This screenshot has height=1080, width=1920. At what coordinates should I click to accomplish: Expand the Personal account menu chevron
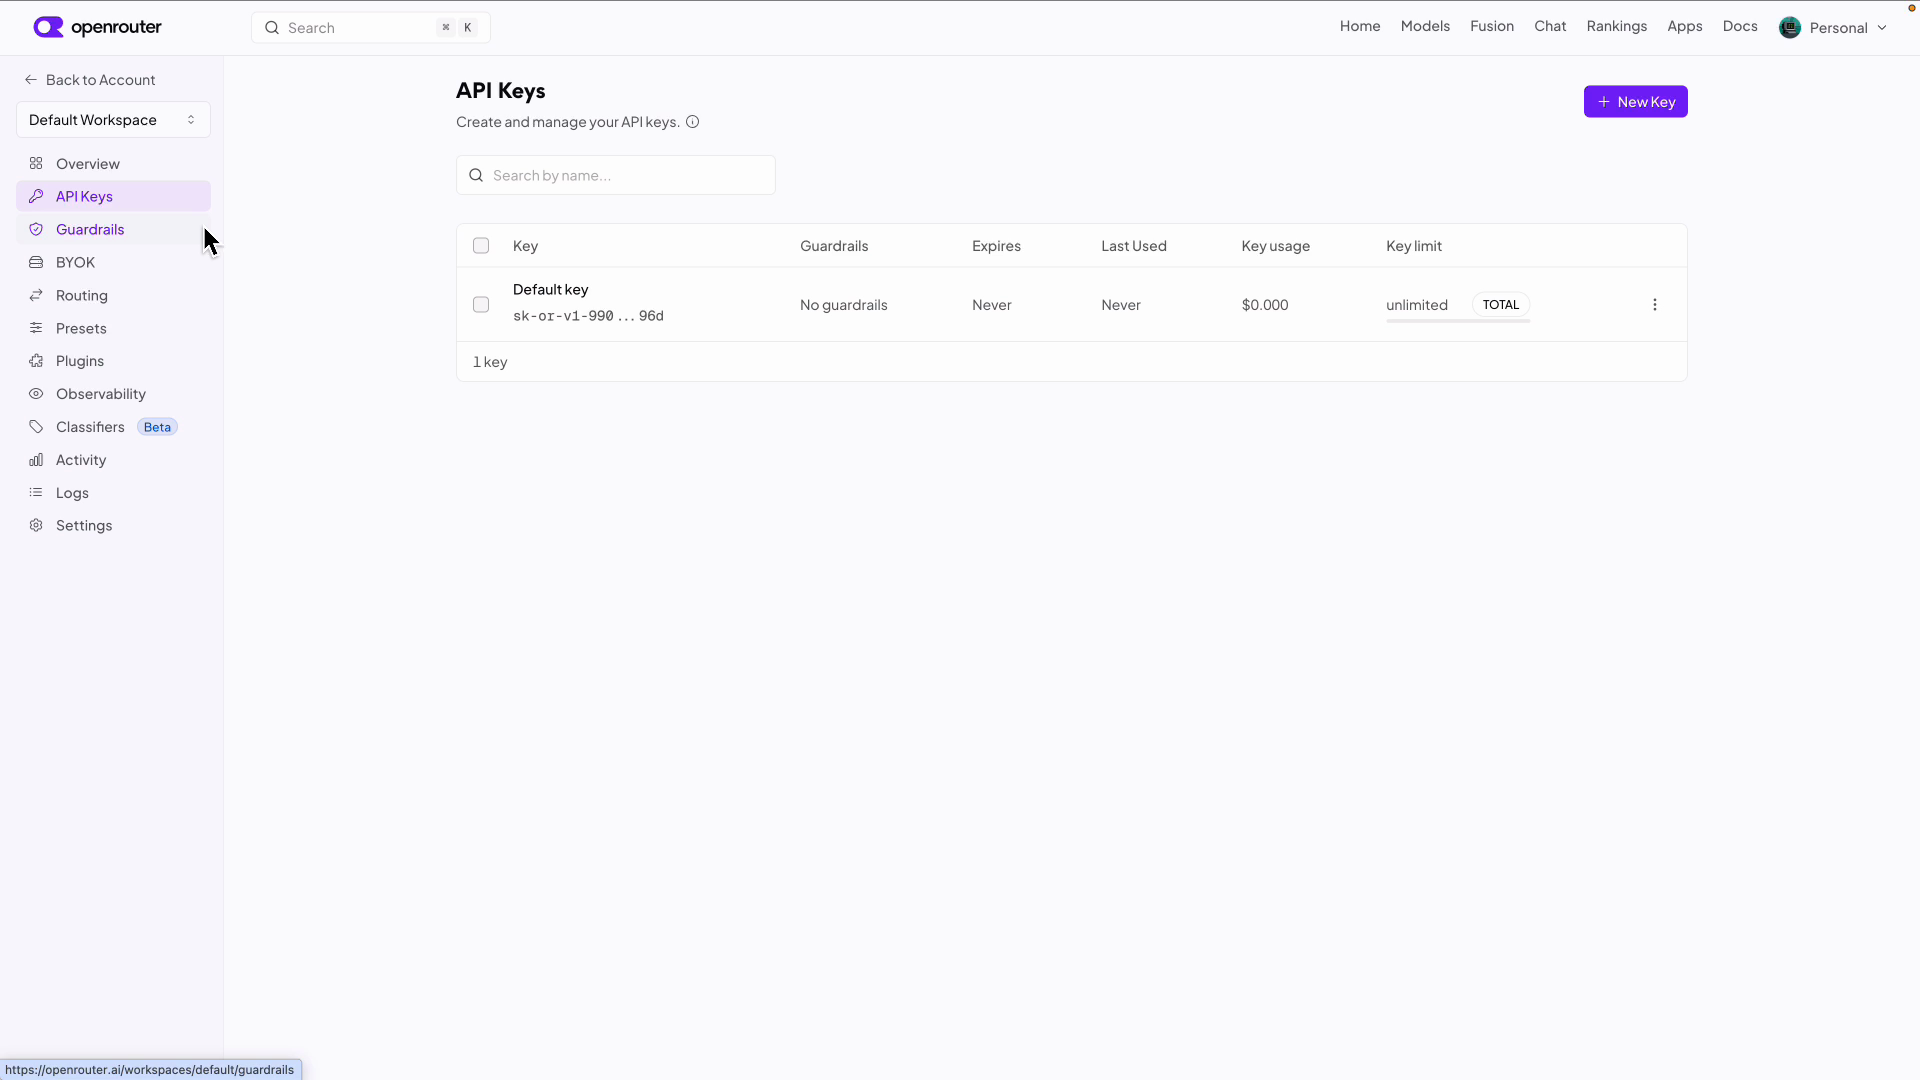(1882, 28)
